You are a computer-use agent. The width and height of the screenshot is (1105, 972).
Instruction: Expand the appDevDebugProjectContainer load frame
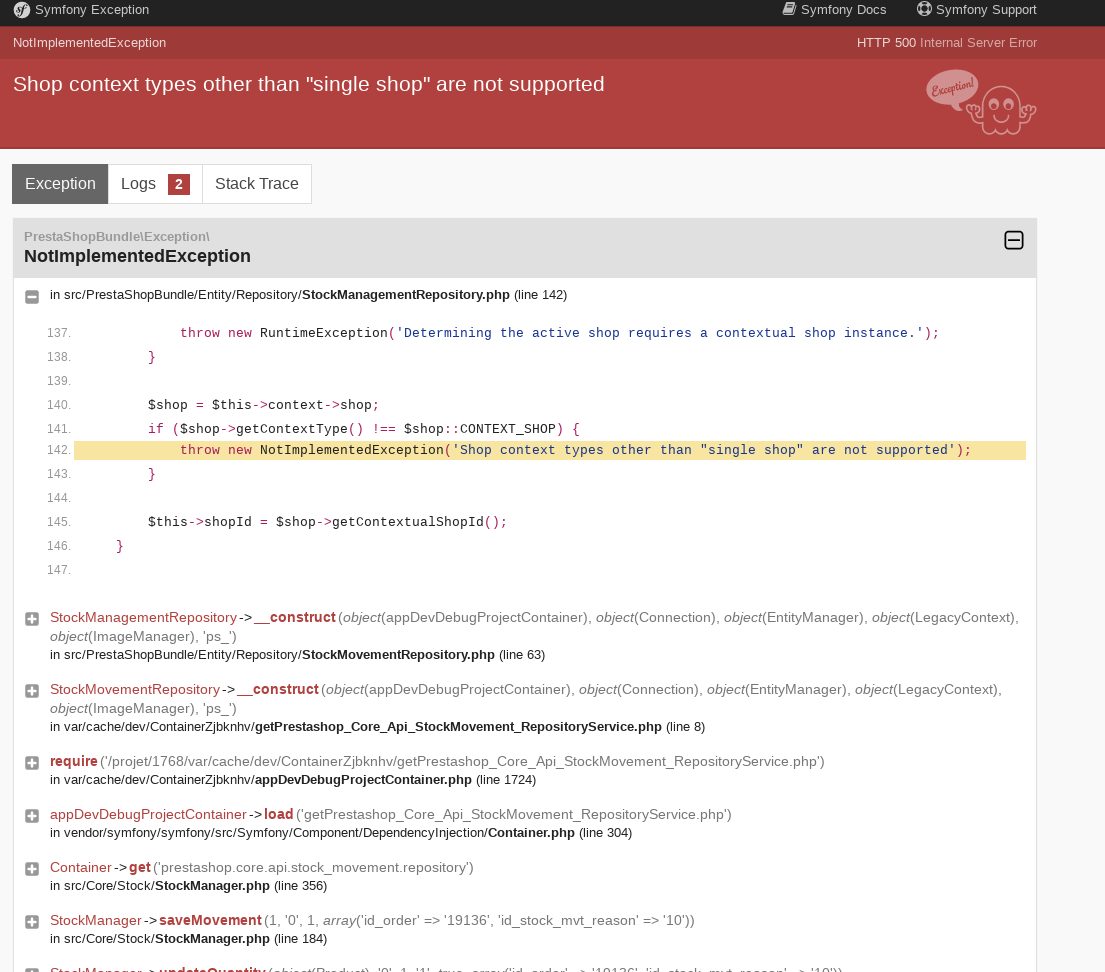[x=31, y=814]
